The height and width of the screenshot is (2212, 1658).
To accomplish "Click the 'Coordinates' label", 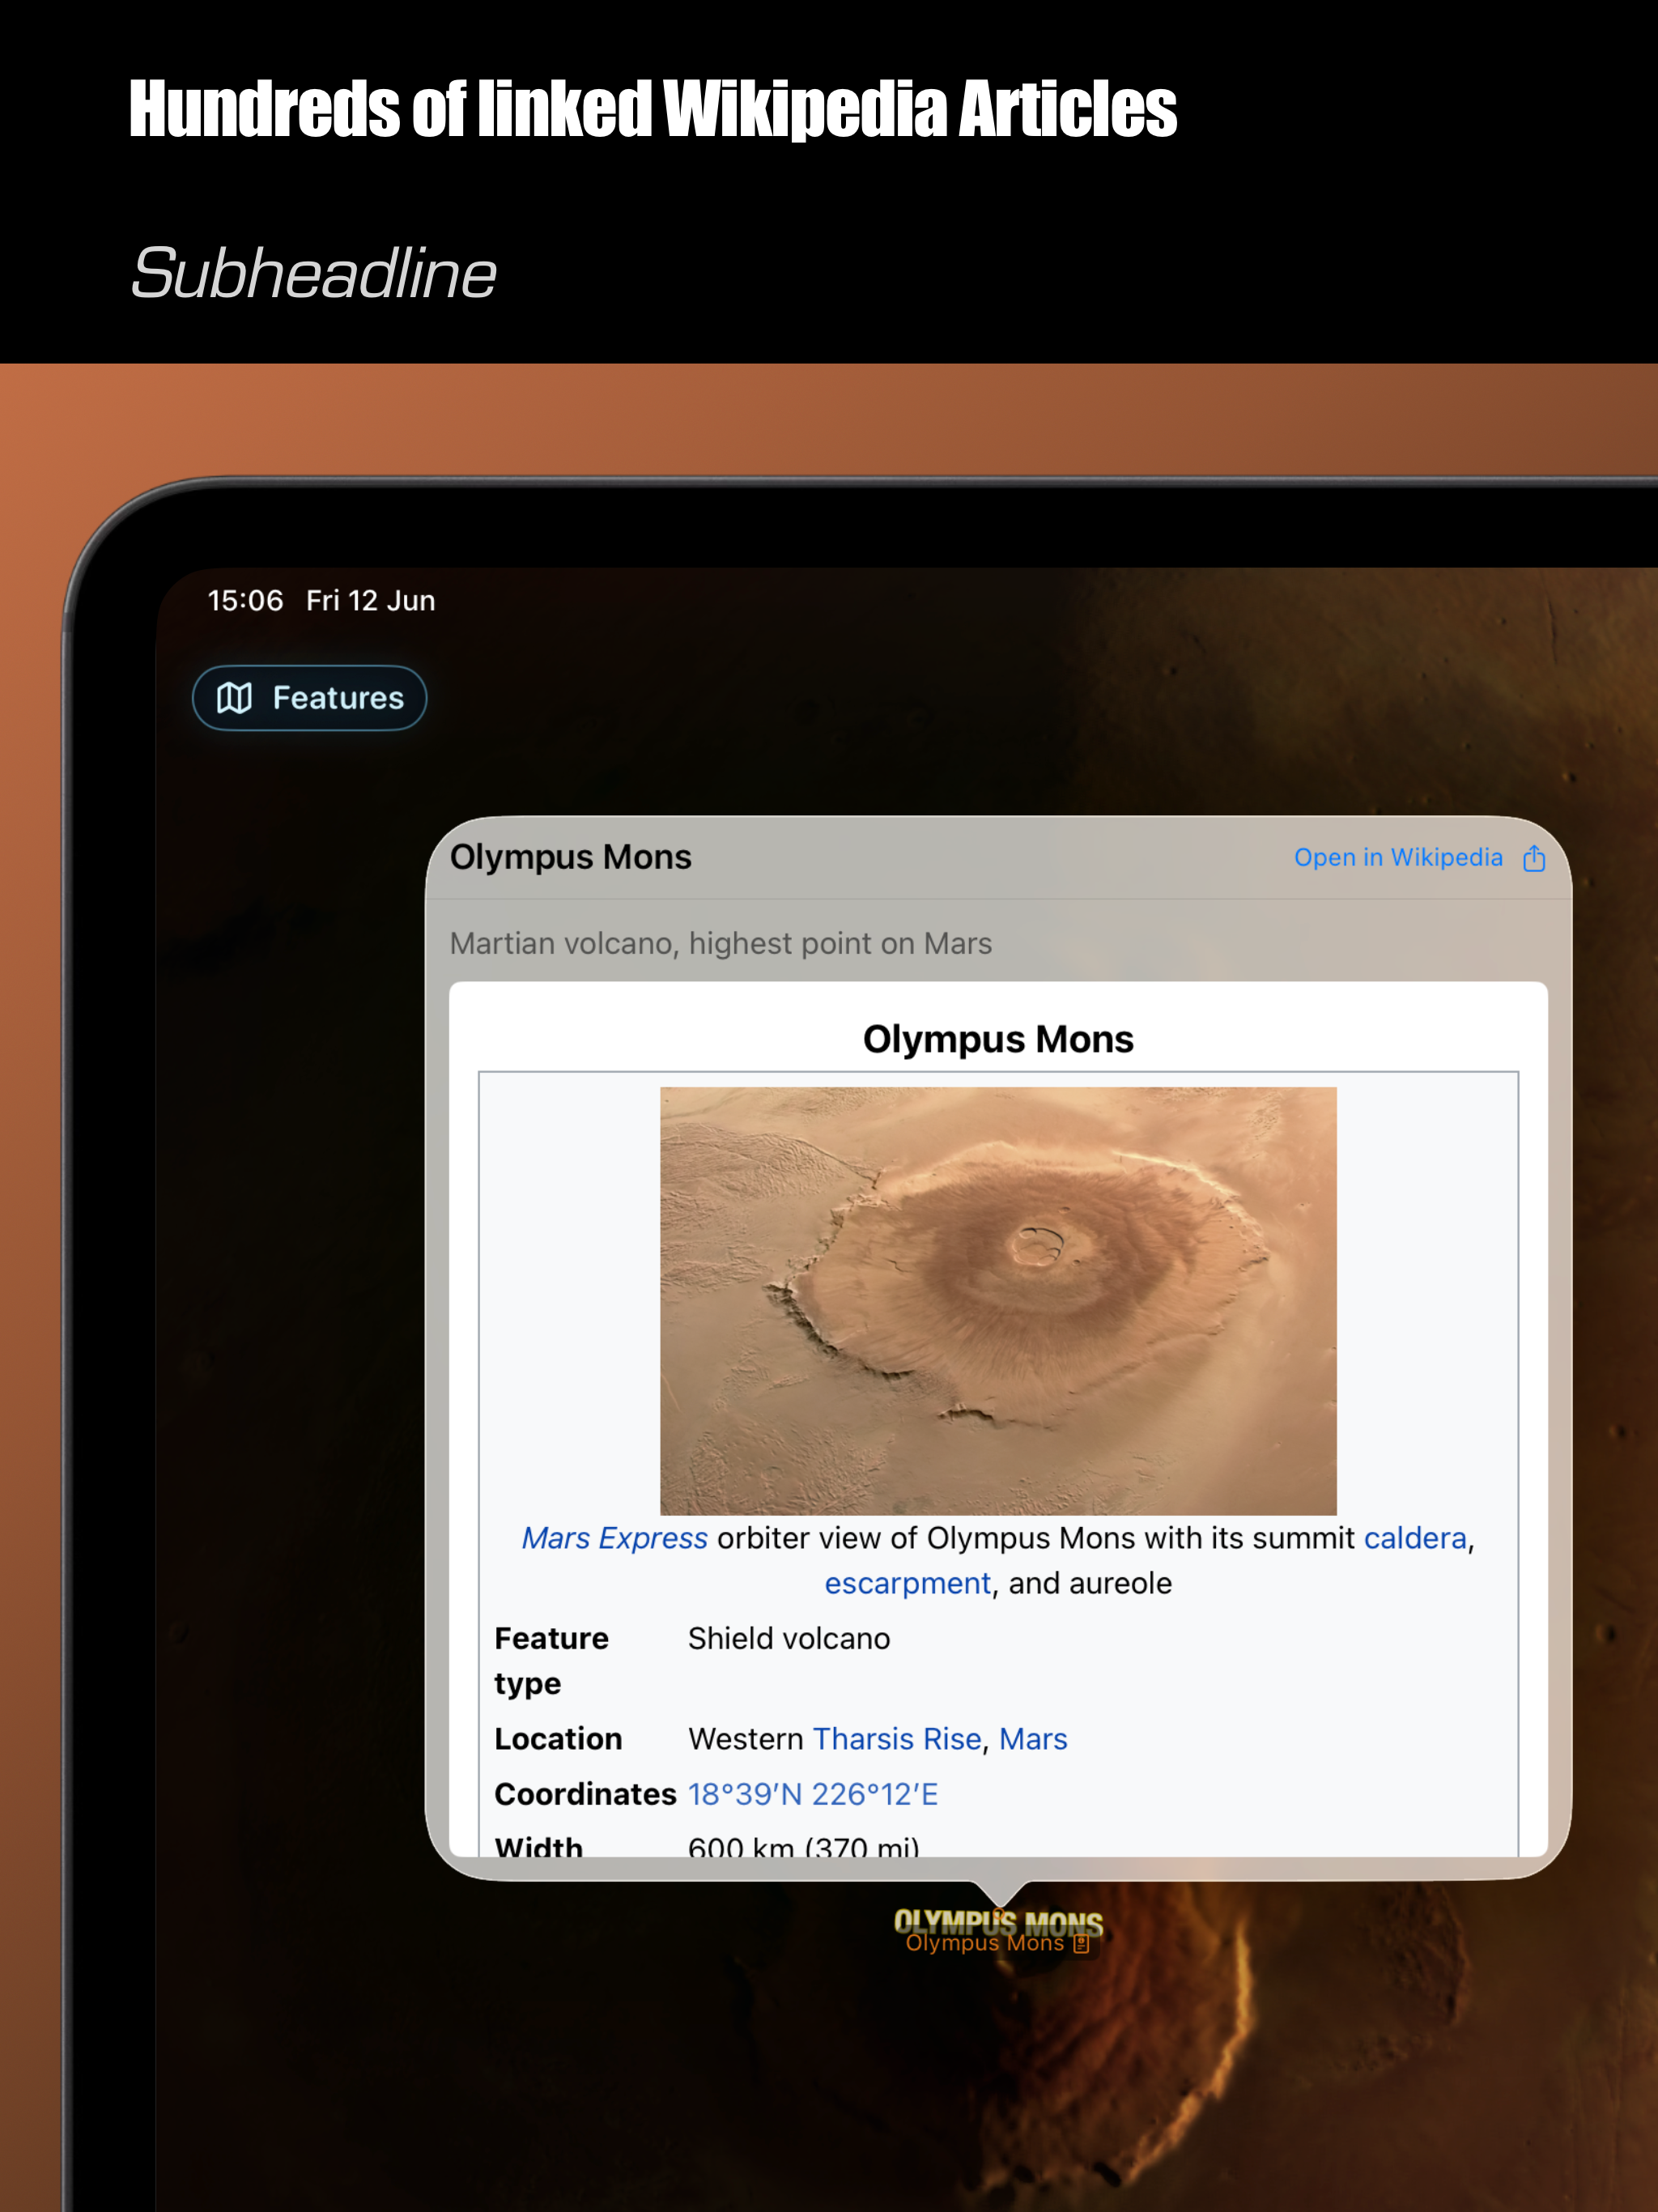I will point(585,1794).
